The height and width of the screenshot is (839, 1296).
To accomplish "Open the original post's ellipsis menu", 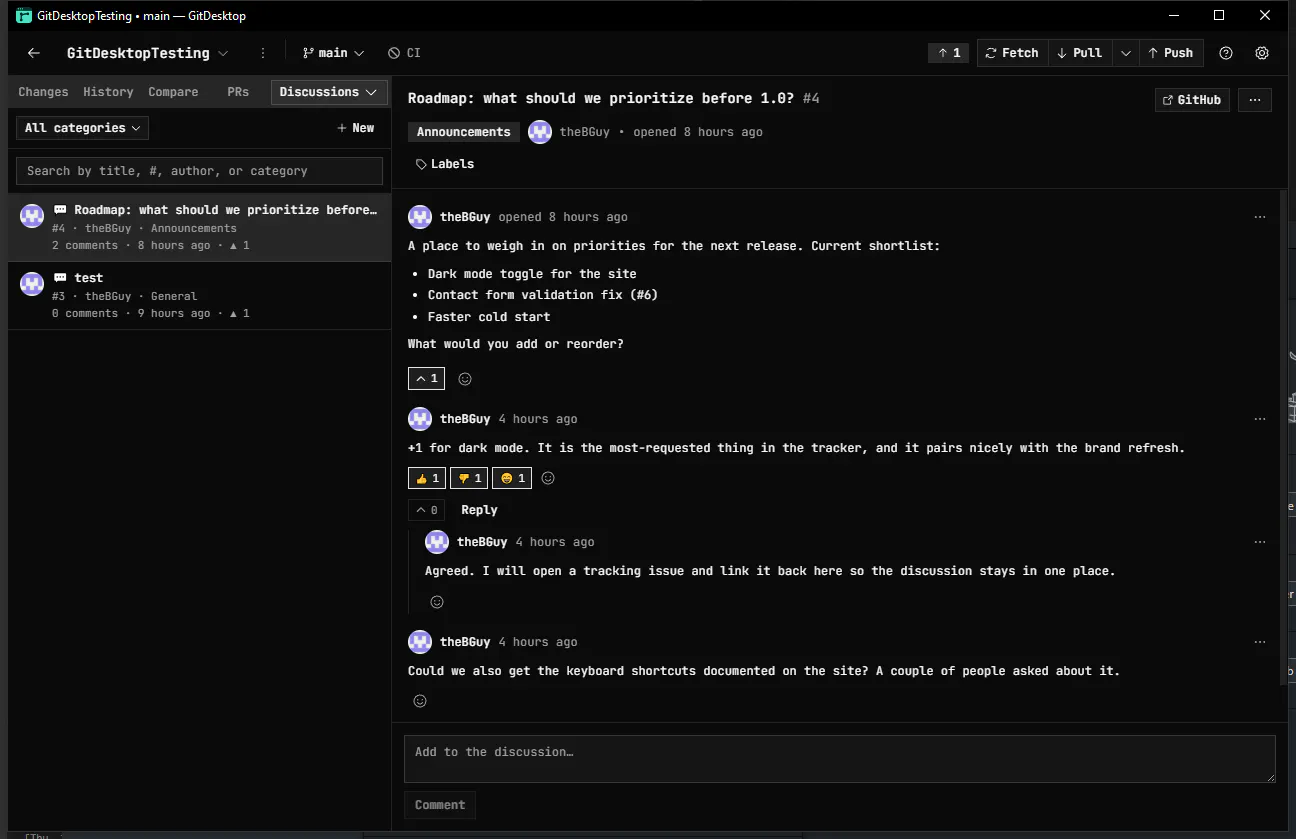I will click(1260, 217).
